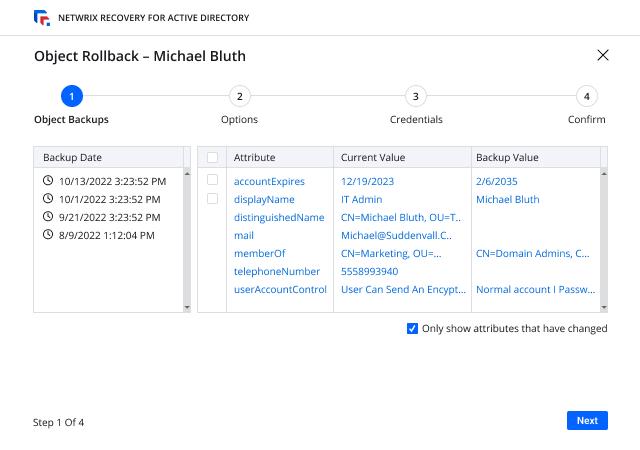Click clock icon for 8/9/2022 backup
Image resolution: width=640 pixels, height=450 pixels.
pos(48,235)
